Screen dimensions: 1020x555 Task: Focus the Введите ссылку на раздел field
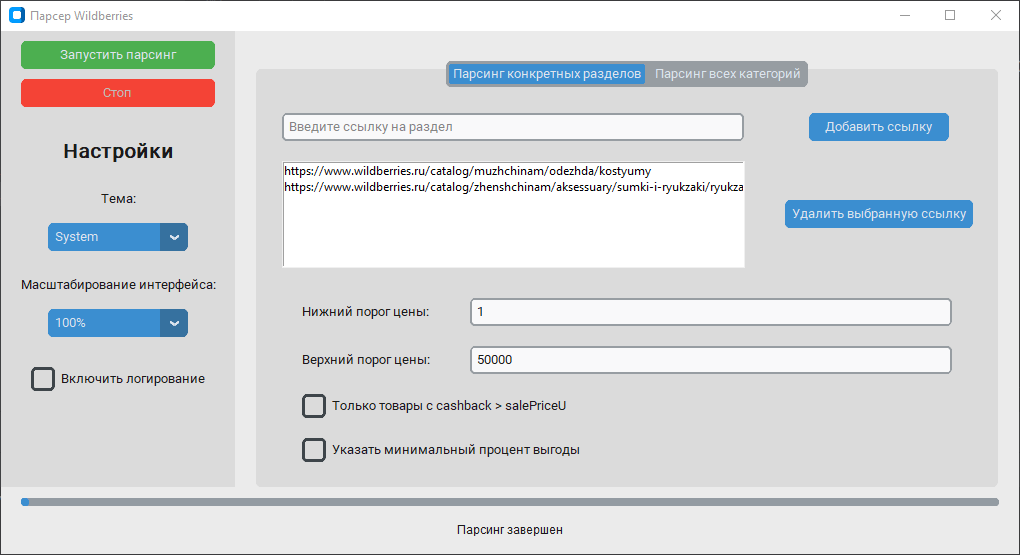click(512, 127)
